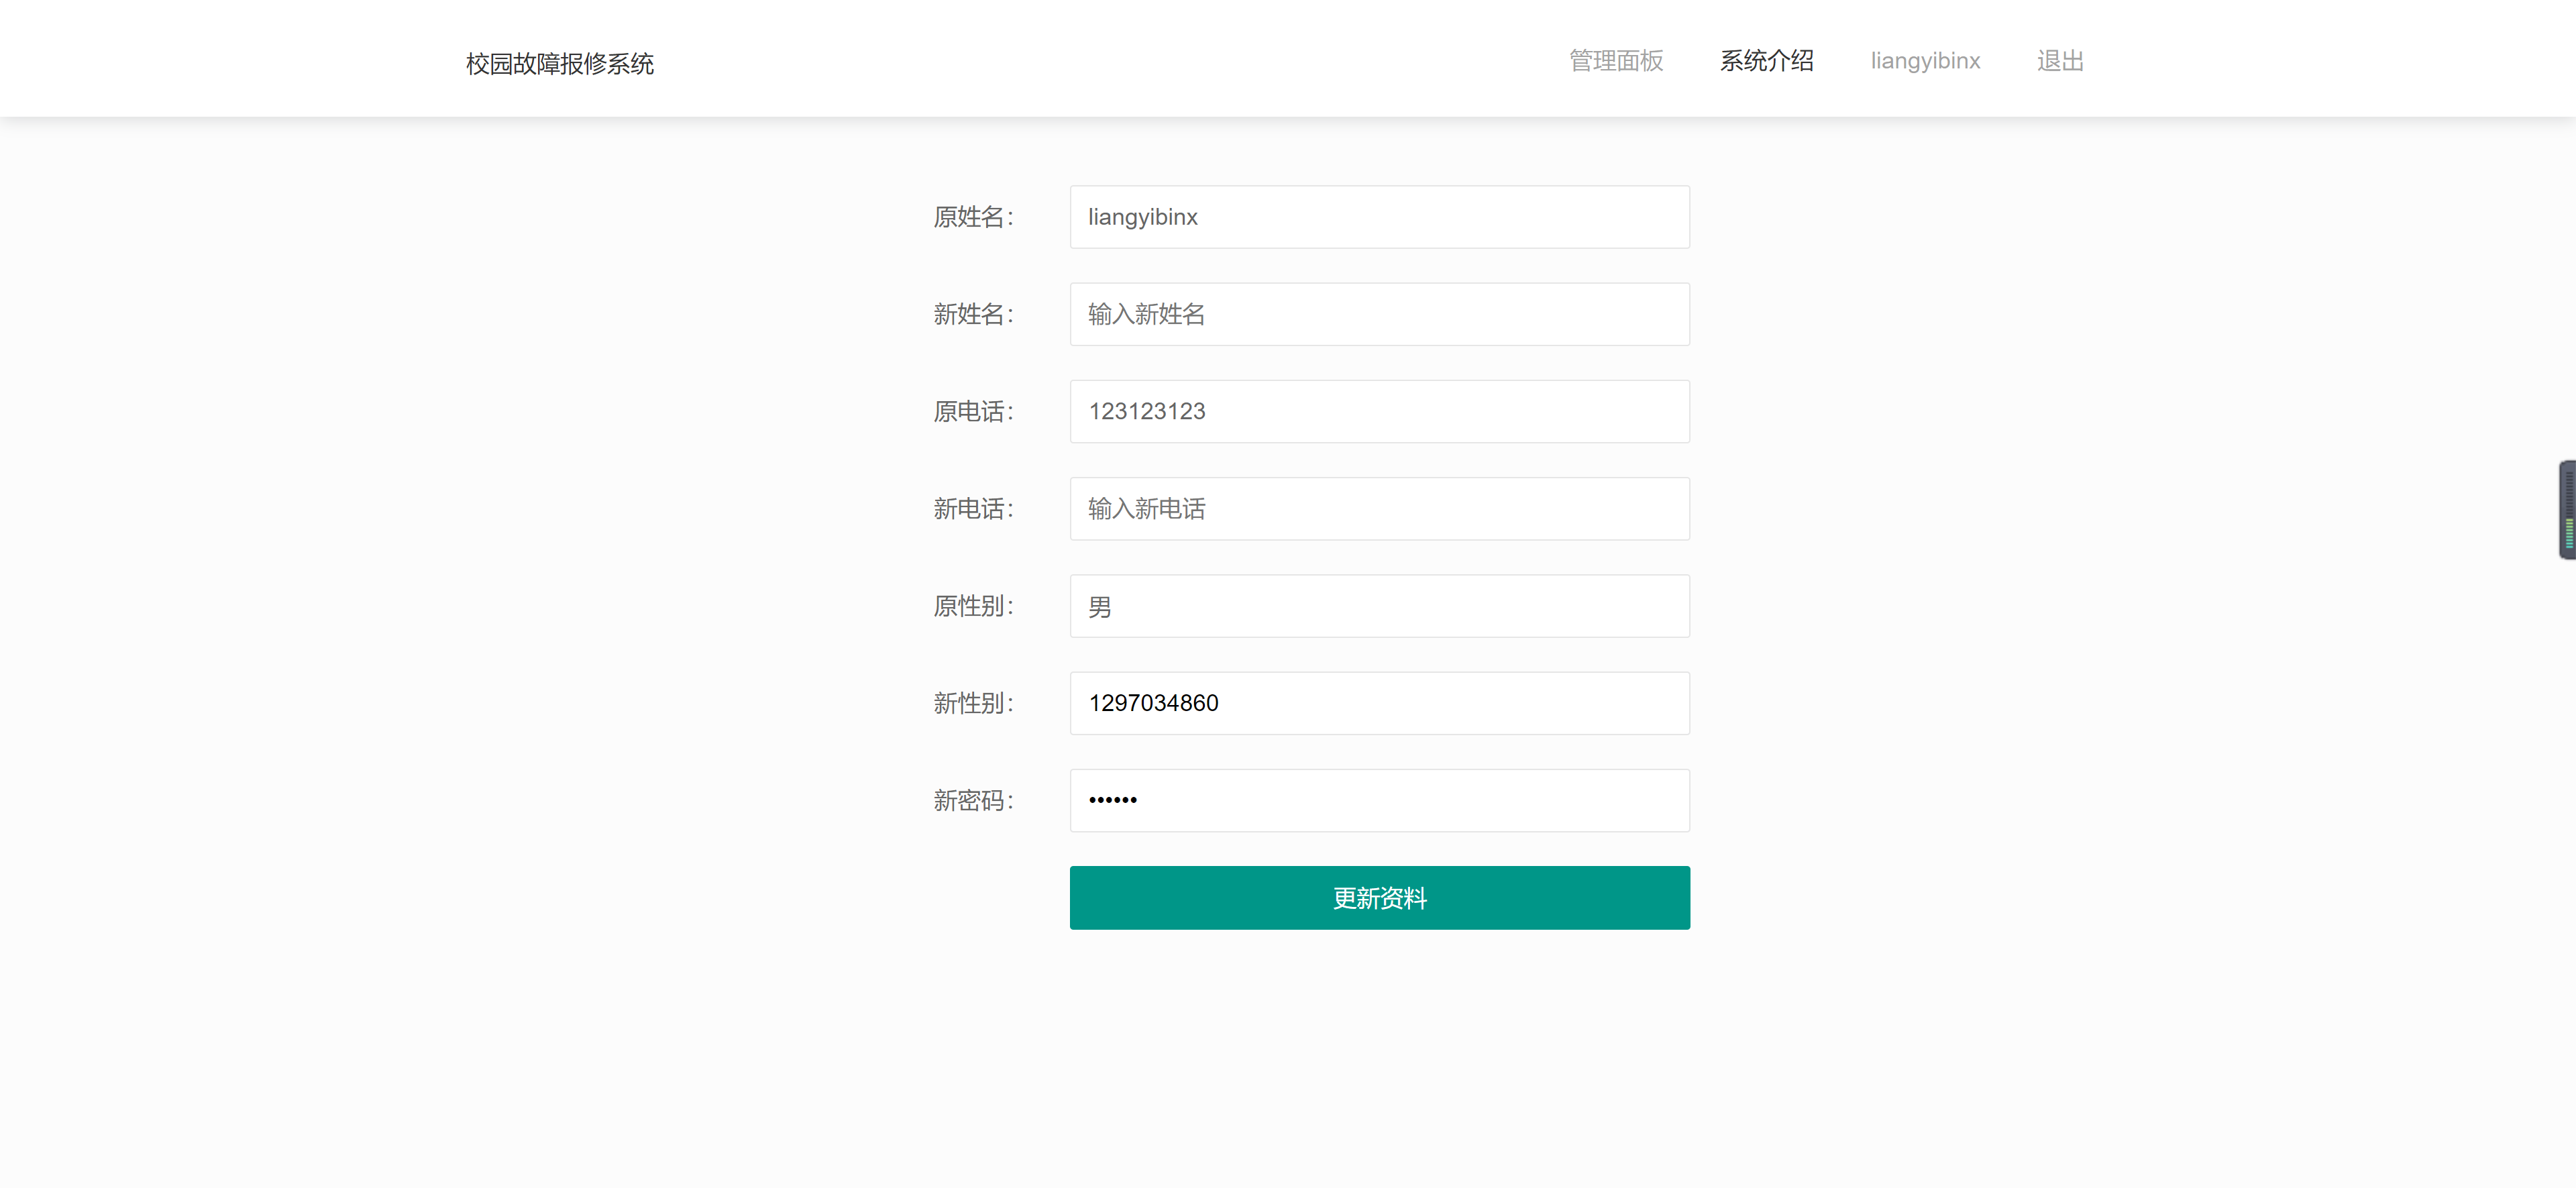Open the liangyibinx user menu

pyautogui.click(x=1924, y=61)
